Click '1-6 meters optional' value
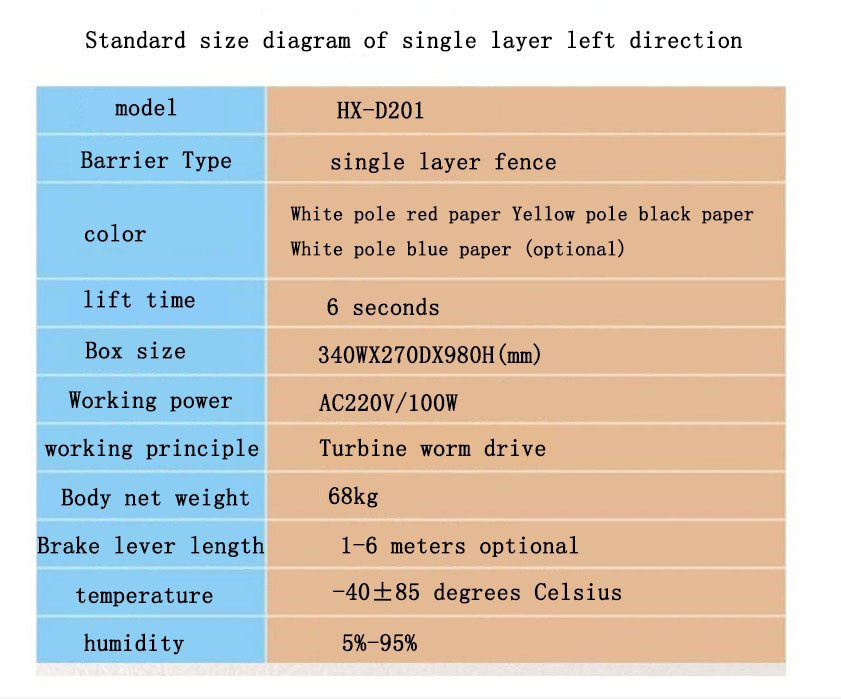This screenshot has width=841, height=699. click(x=460, y=546)
